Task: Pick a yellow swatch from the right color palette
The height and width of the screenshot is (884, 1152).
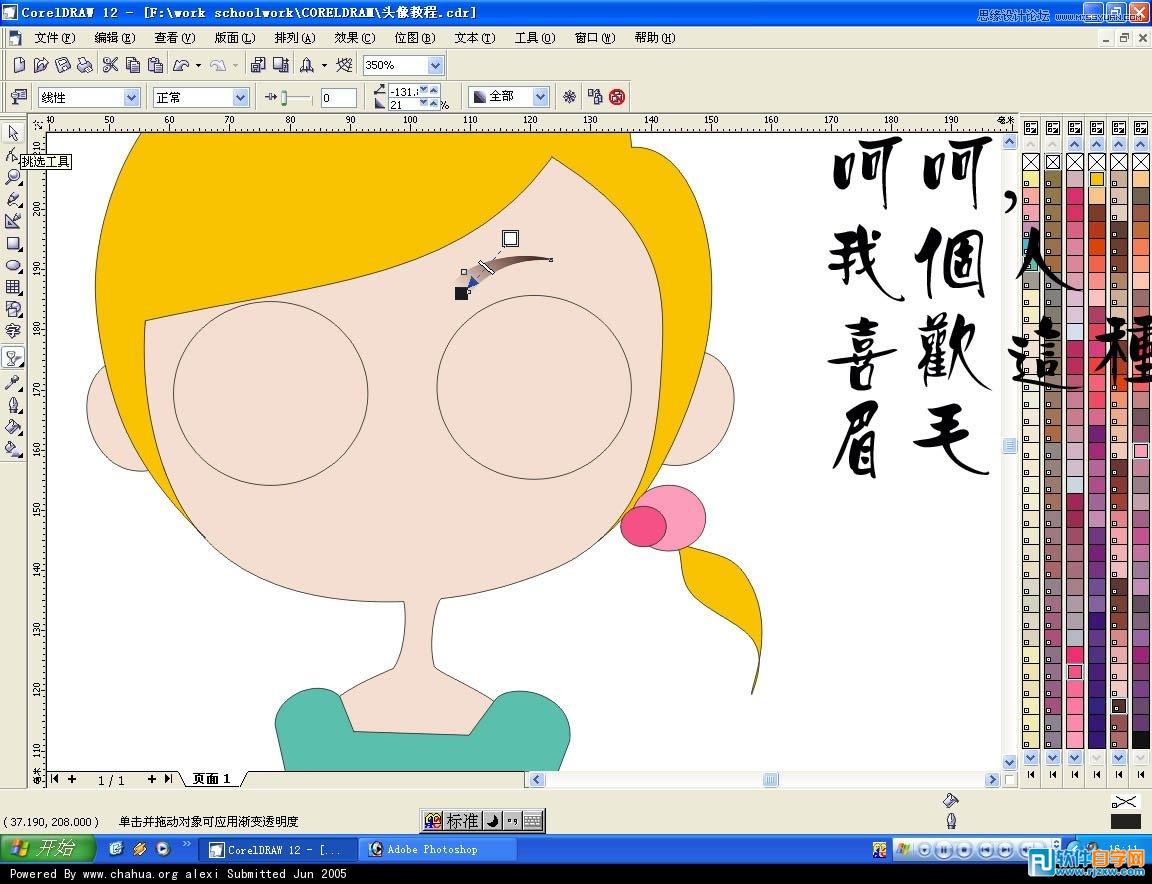Action: pyautogui.click(x=1095, y=177)
